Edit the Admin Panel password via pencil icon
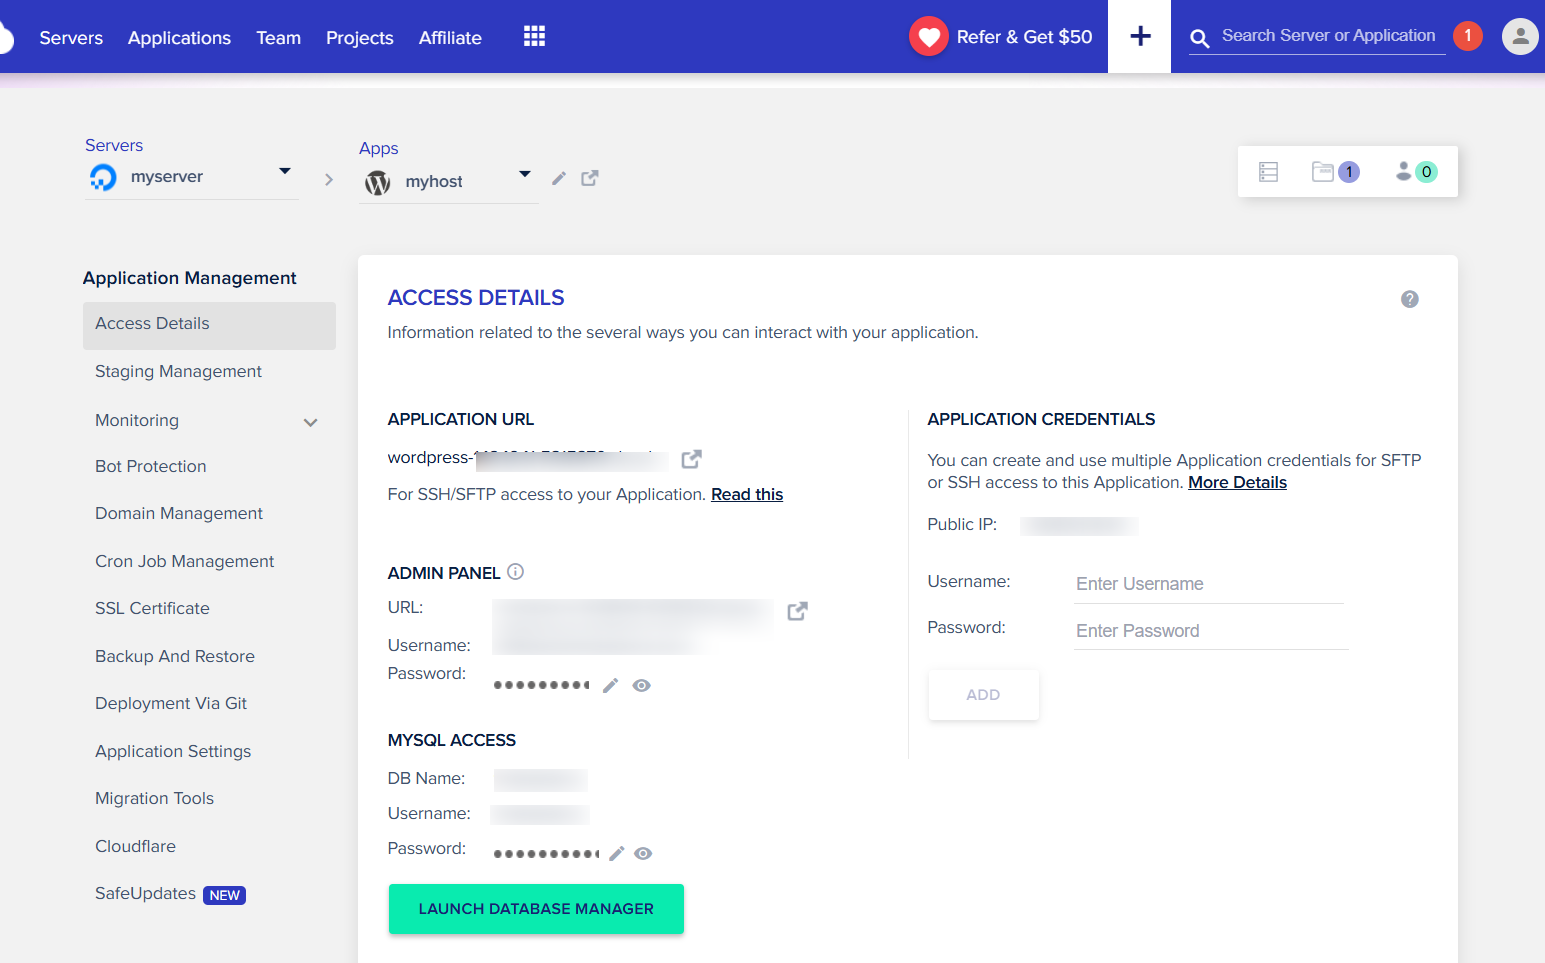The image size is (1545, 963). point(610,685)
